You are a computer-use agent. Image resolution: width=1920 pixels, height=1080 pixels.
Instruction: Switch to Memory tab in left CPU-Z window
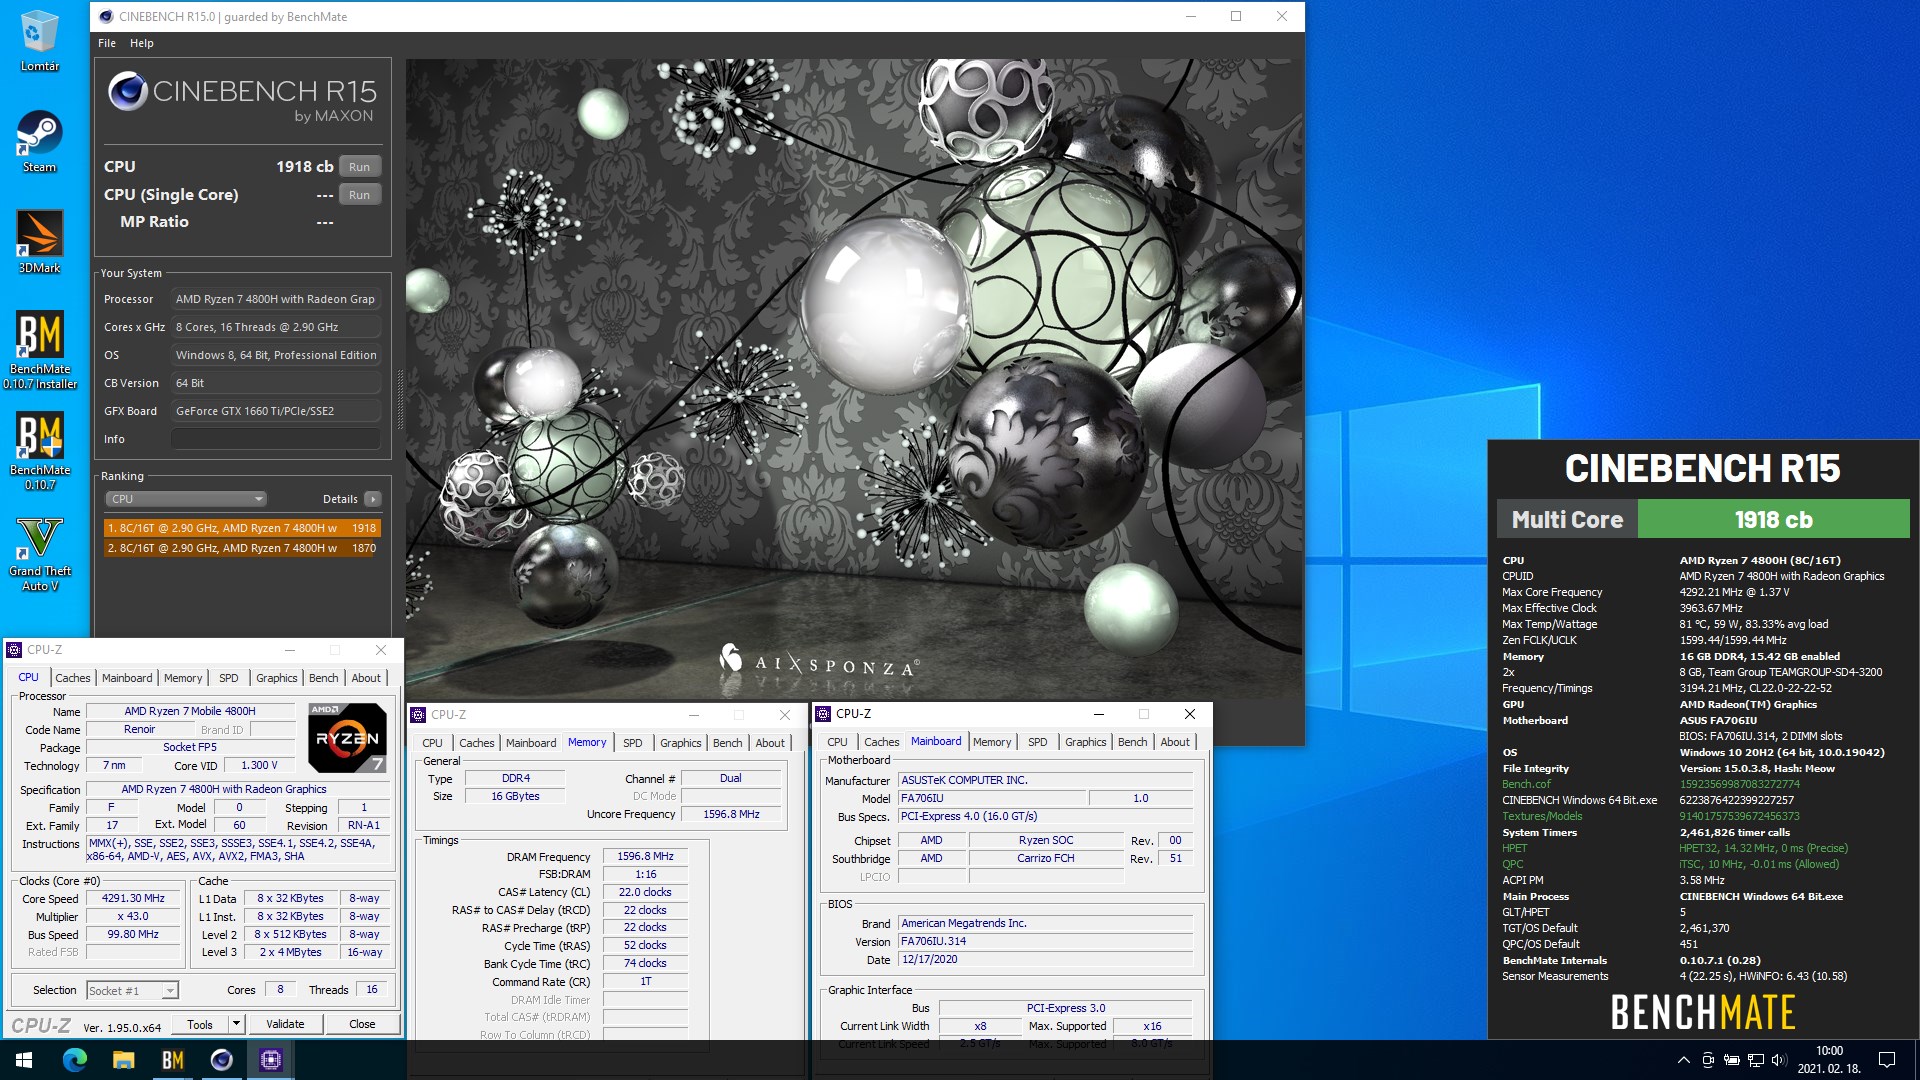pyautogui.click(x=183, y=678)
